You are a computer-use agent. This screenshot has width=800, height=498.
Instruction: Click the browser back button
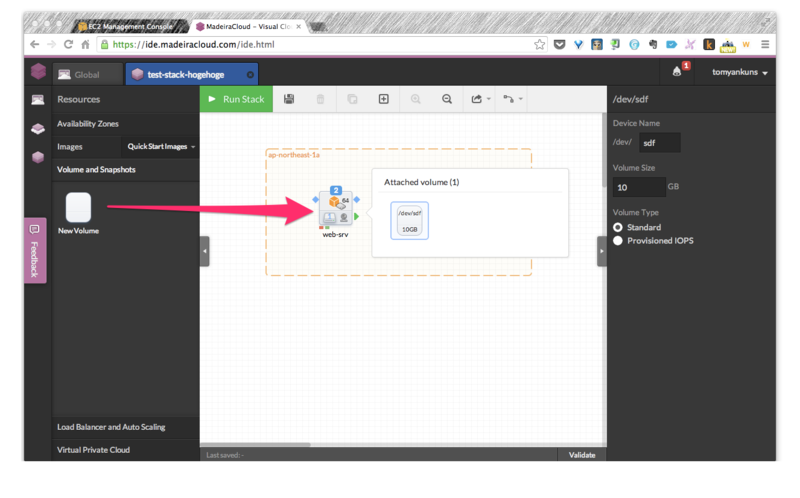(34, 44)
